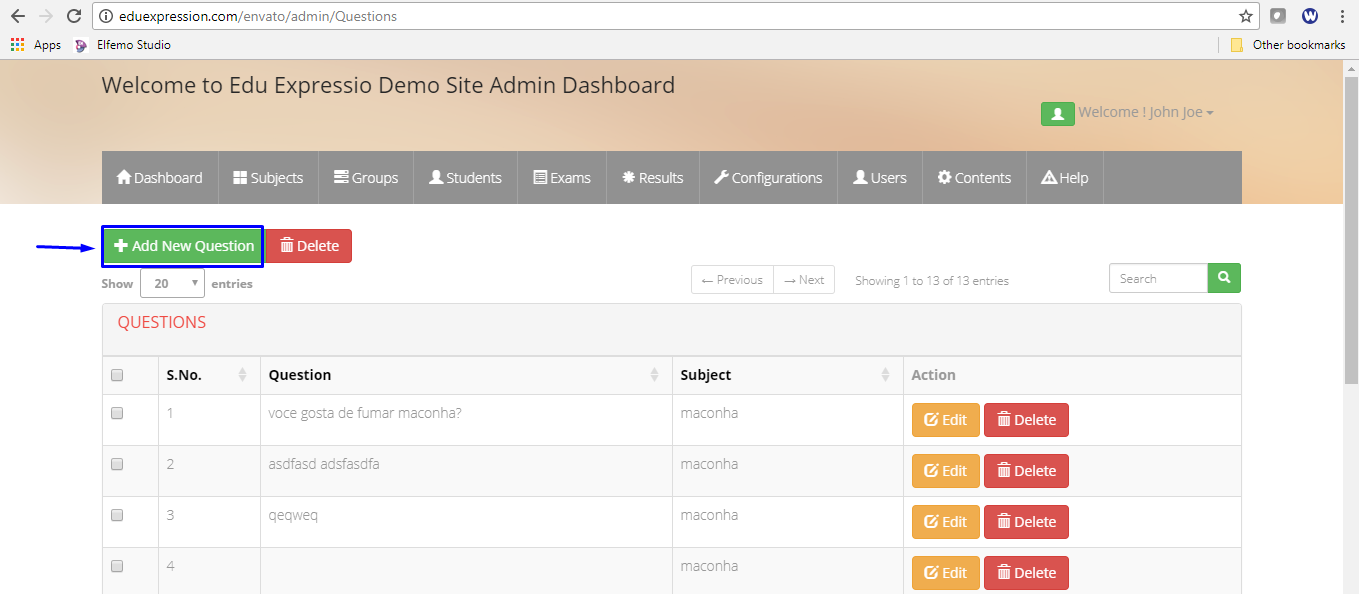Click the 'maconha' subject in row 1

click(x=709, y=413)
